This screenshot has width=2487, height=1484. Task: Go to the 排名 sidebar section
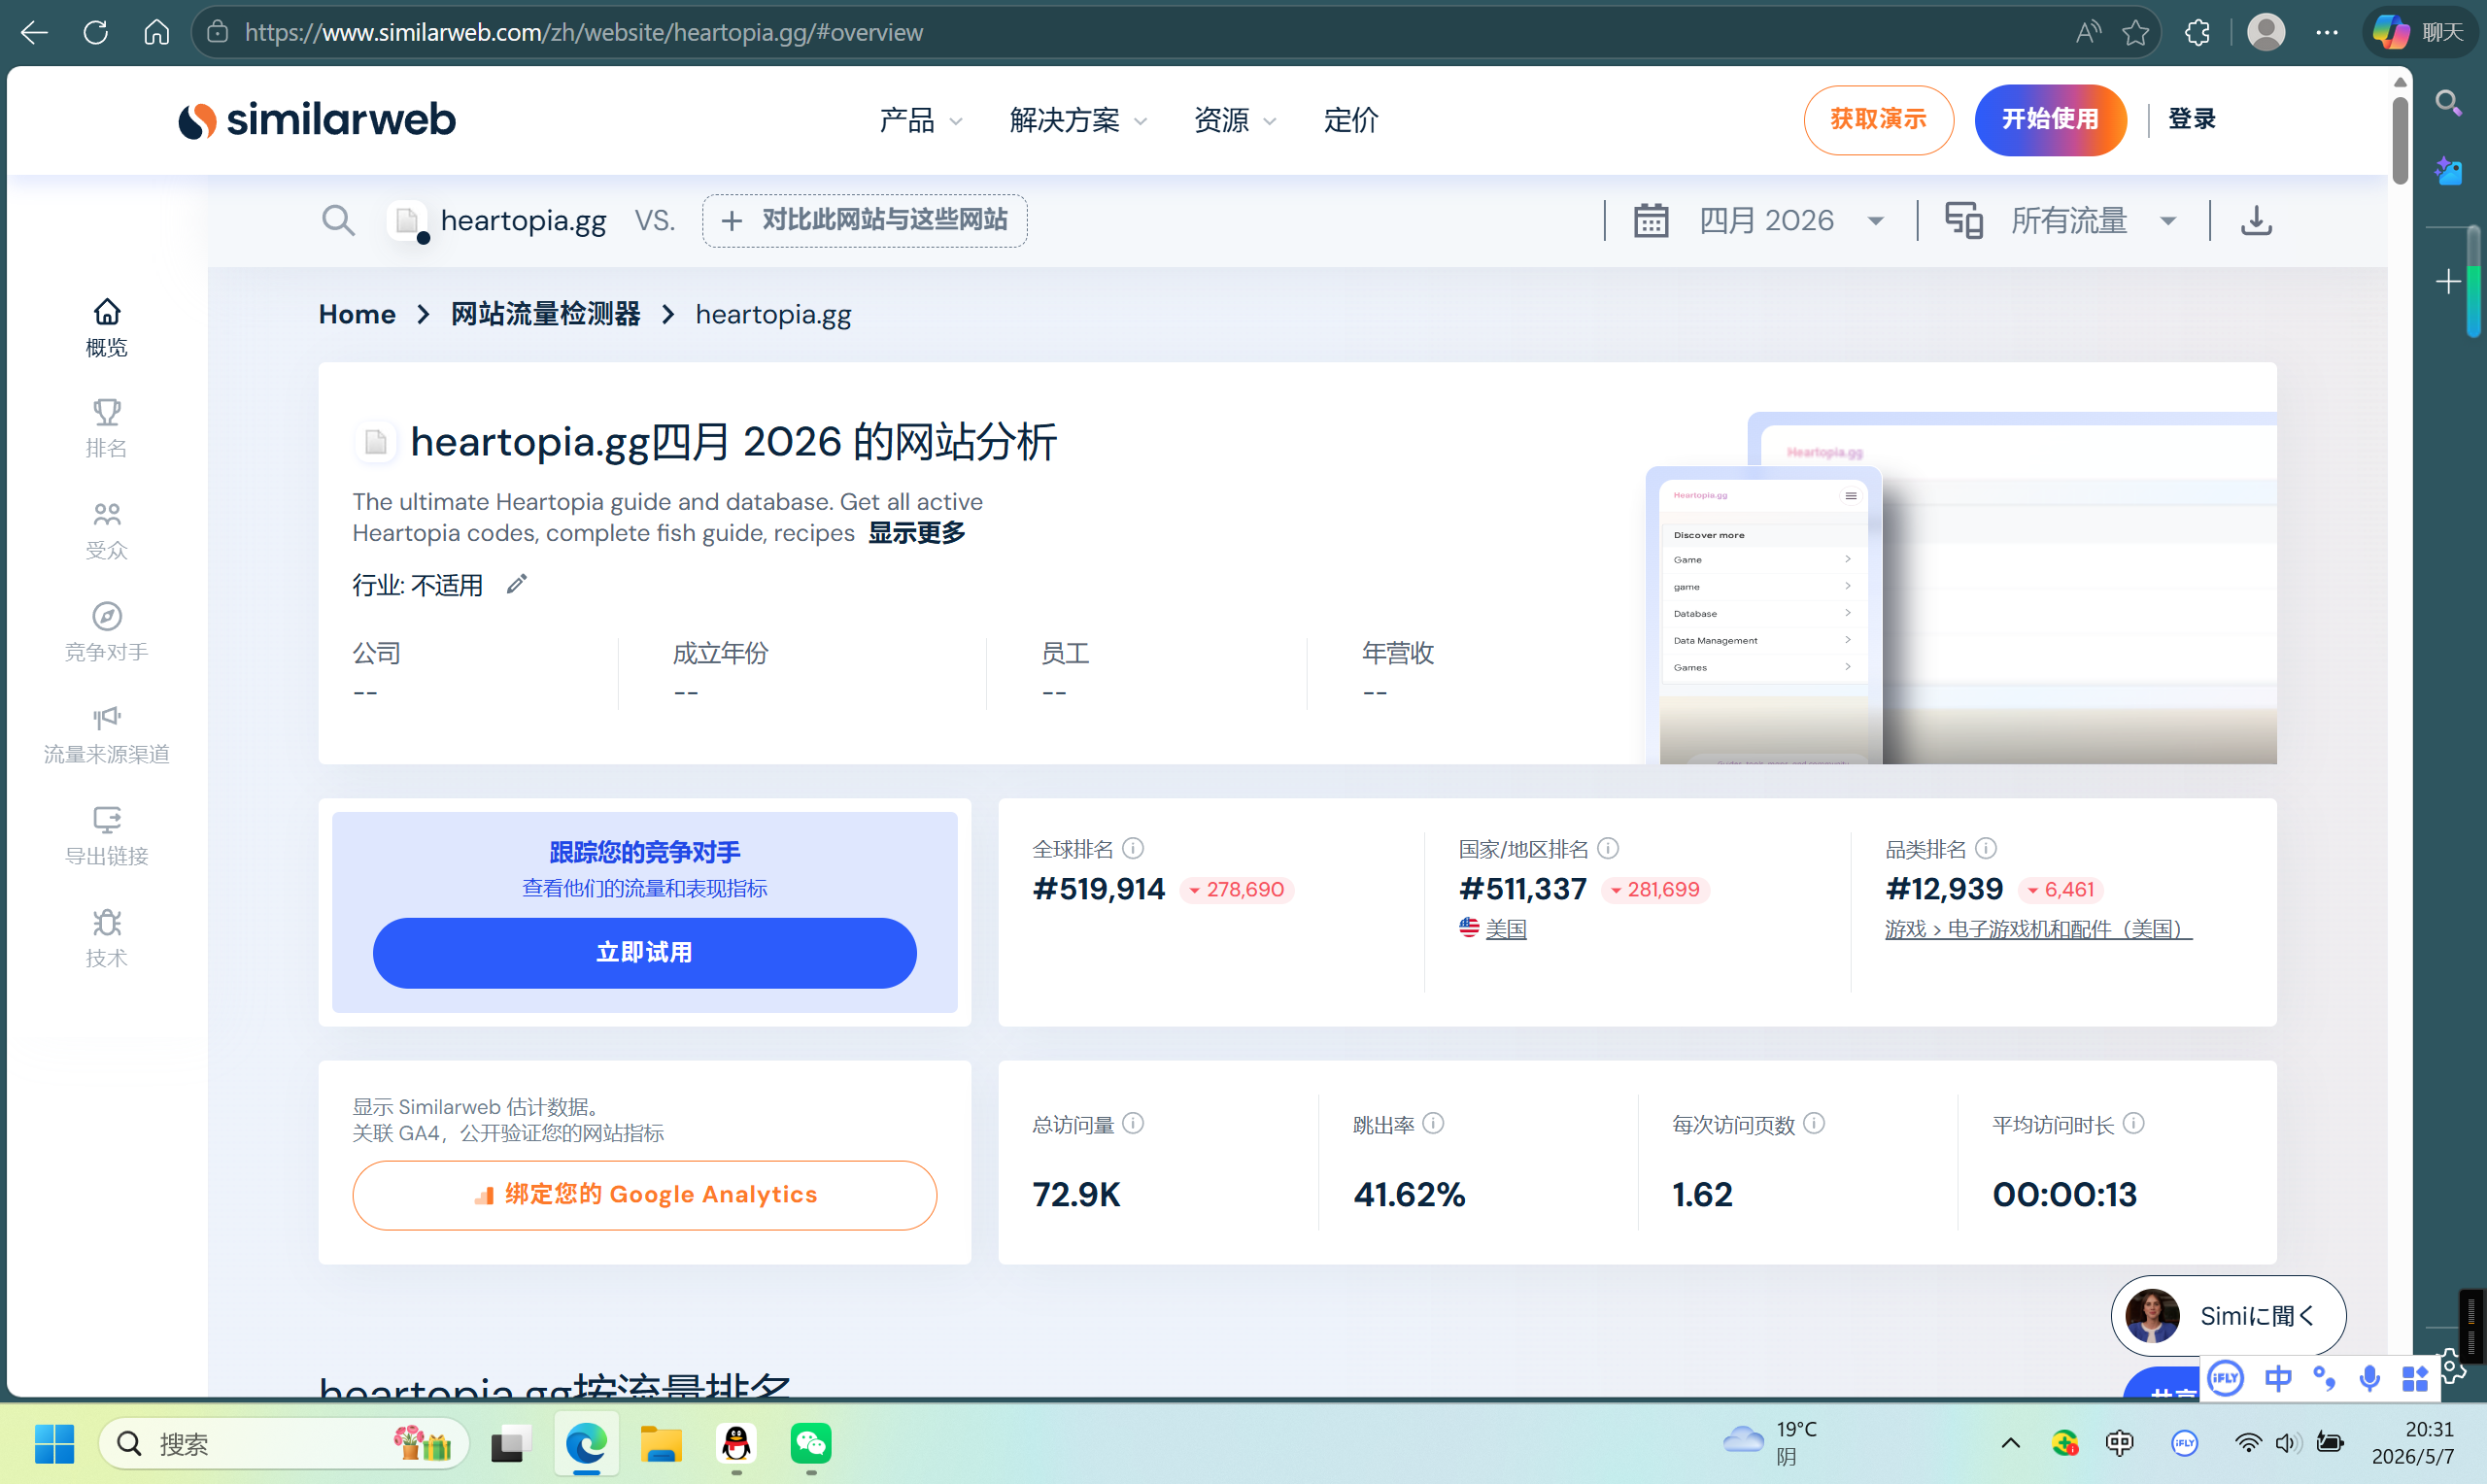pos(106,428)
